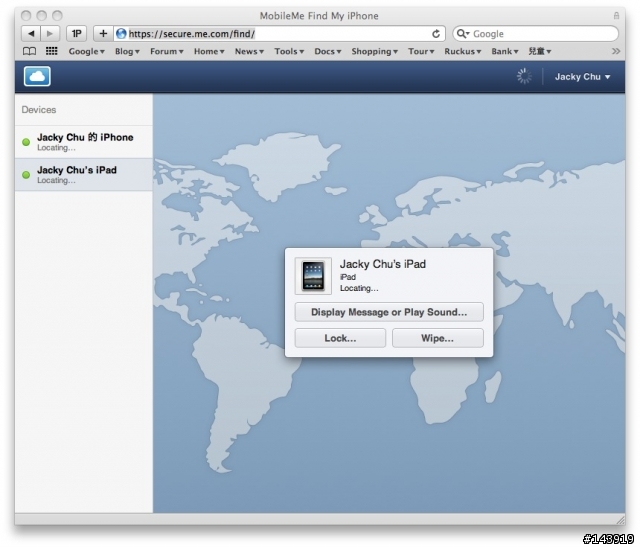Screen dimensions: 640x547
Task: Open the 1P password toolbar button
Action: click(76, 33)
